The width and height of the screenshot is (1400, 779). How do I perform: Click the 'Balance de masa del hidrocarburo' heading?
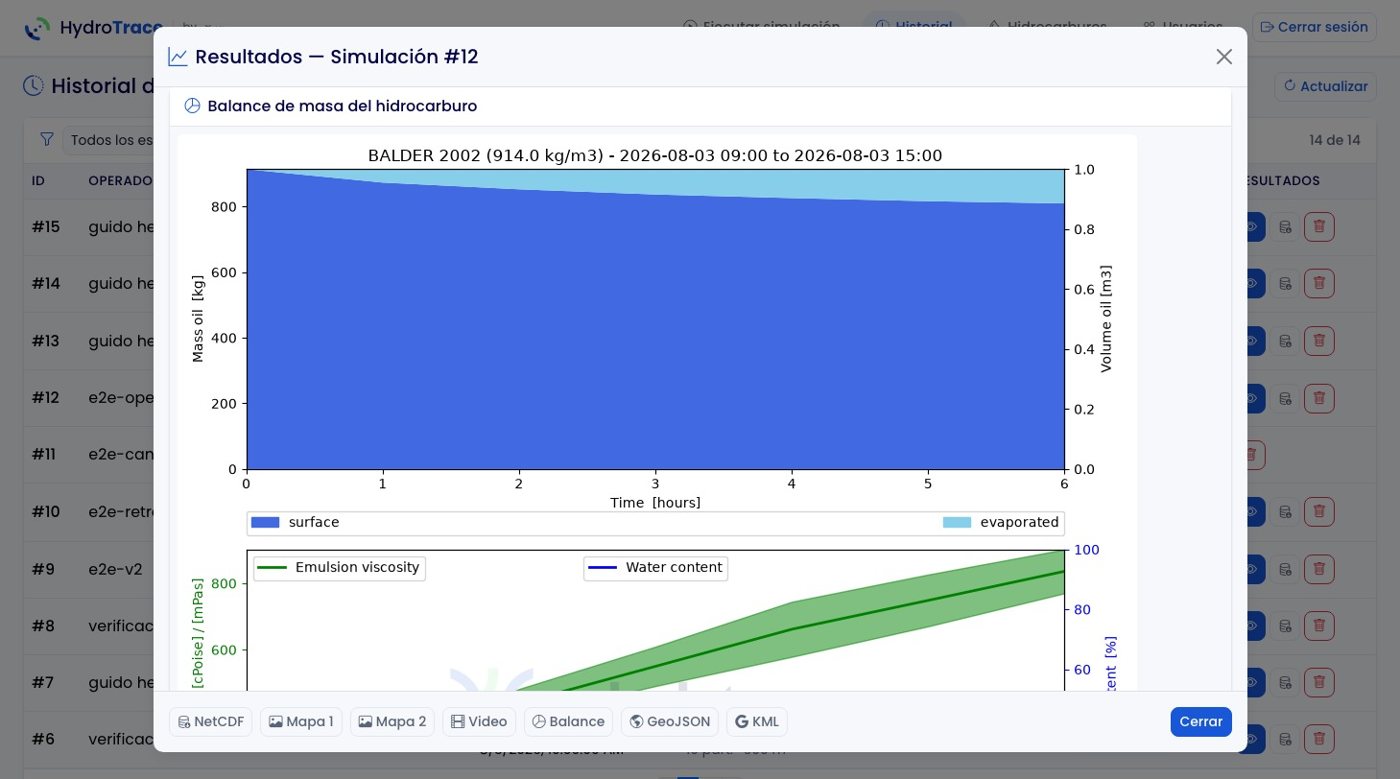click(x=342, y=106)
